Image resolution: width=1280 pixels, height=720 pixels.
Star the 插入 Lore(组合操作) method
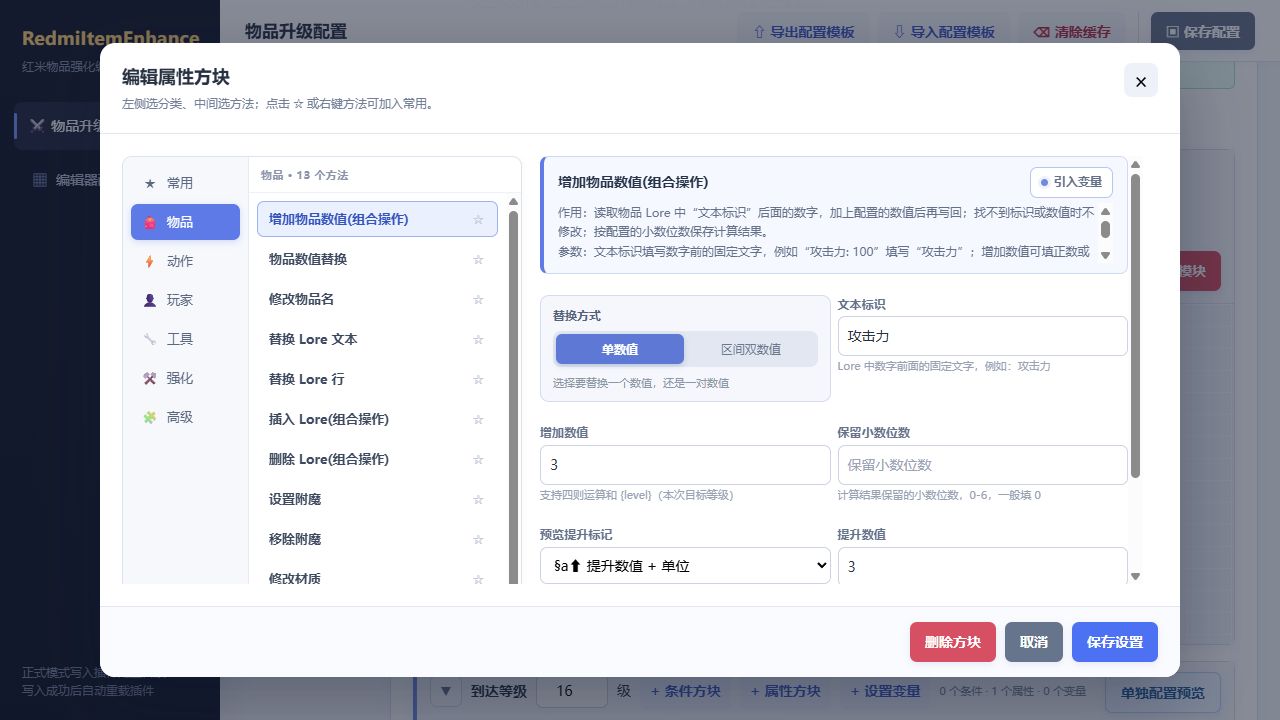click(x=478, y=419)
